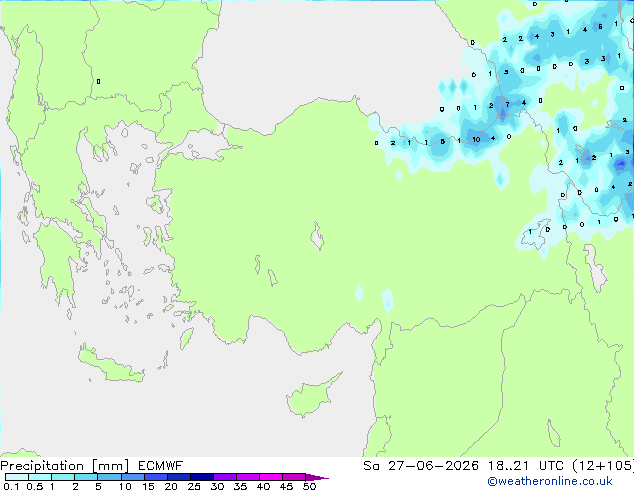
Task: Click the "15" legend scale label
Action: tap(148, 486)
